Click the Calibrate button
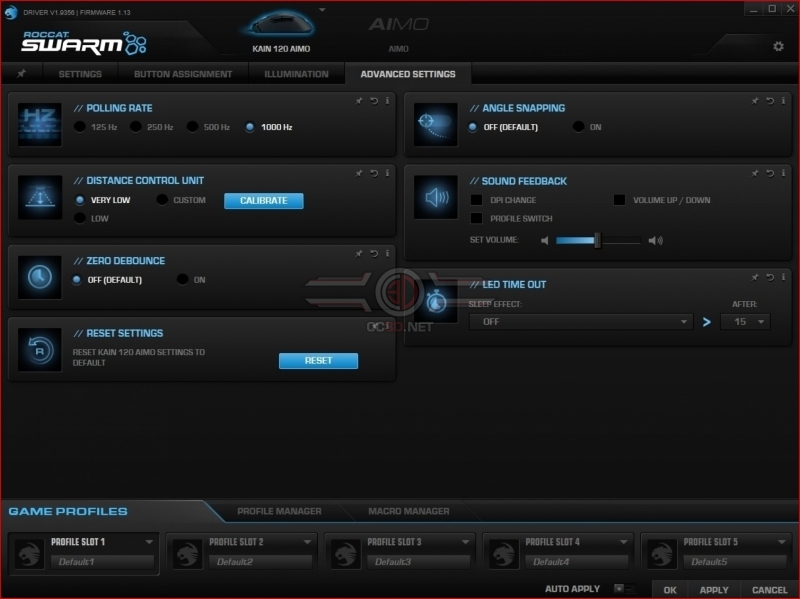Viewport: 800px width, 599px height. tap(264, 201)
